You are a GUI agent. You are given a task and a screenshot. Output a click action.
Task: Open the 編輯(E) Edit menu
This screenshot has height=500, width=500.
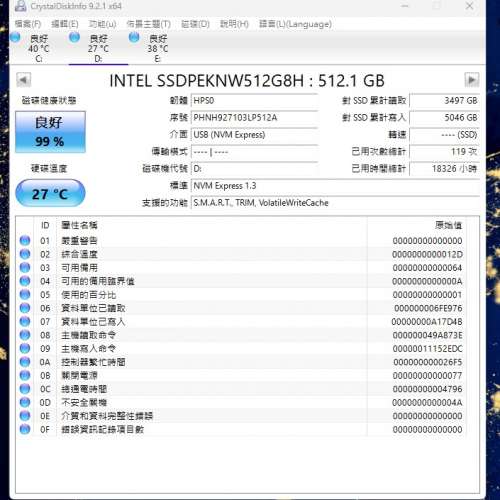pyautogui.click(x=65, y=24)
